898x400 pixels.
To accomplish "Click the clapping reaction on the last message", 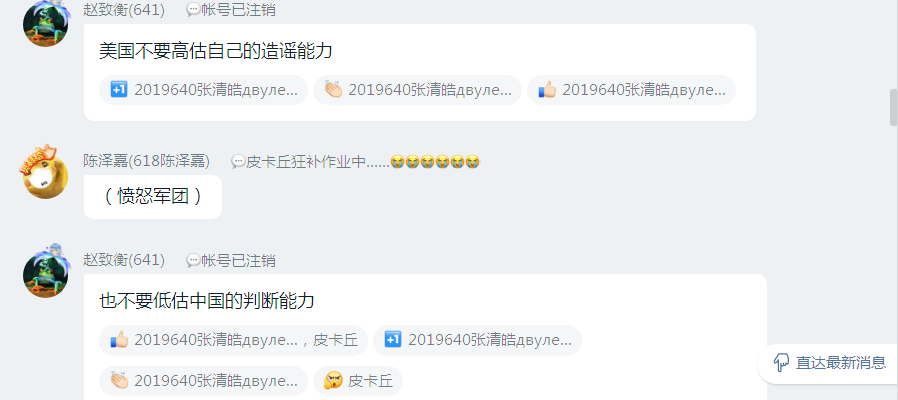I will pos(203,381).
